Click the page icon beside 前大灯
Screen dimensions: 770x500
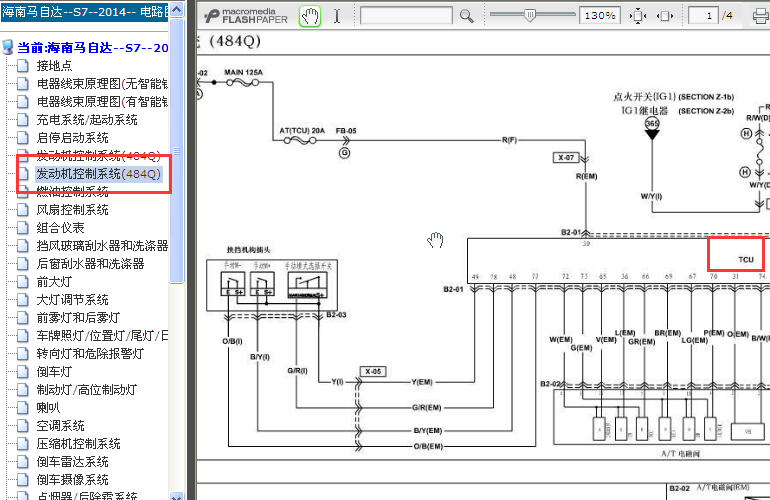click(23, 282)
